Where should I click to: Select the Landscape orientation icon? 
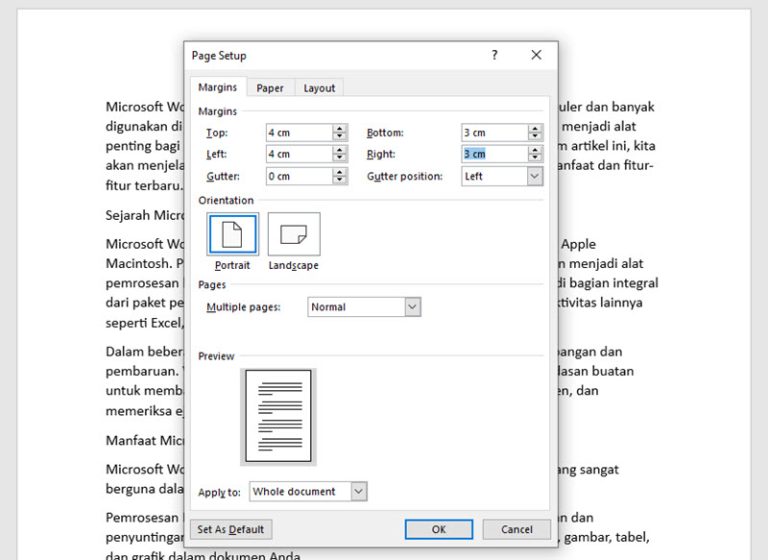294,234
